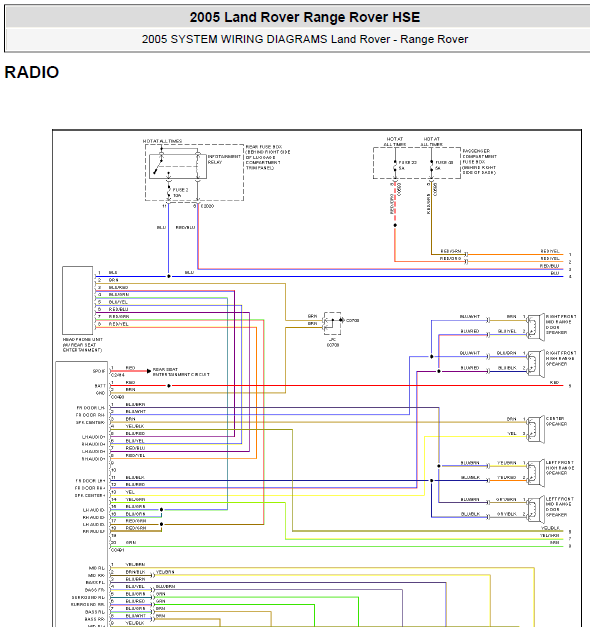Screen dimensions: 590x627
Task: Click the Rear Fuse Box description label
Action: (x=268, y=158)
